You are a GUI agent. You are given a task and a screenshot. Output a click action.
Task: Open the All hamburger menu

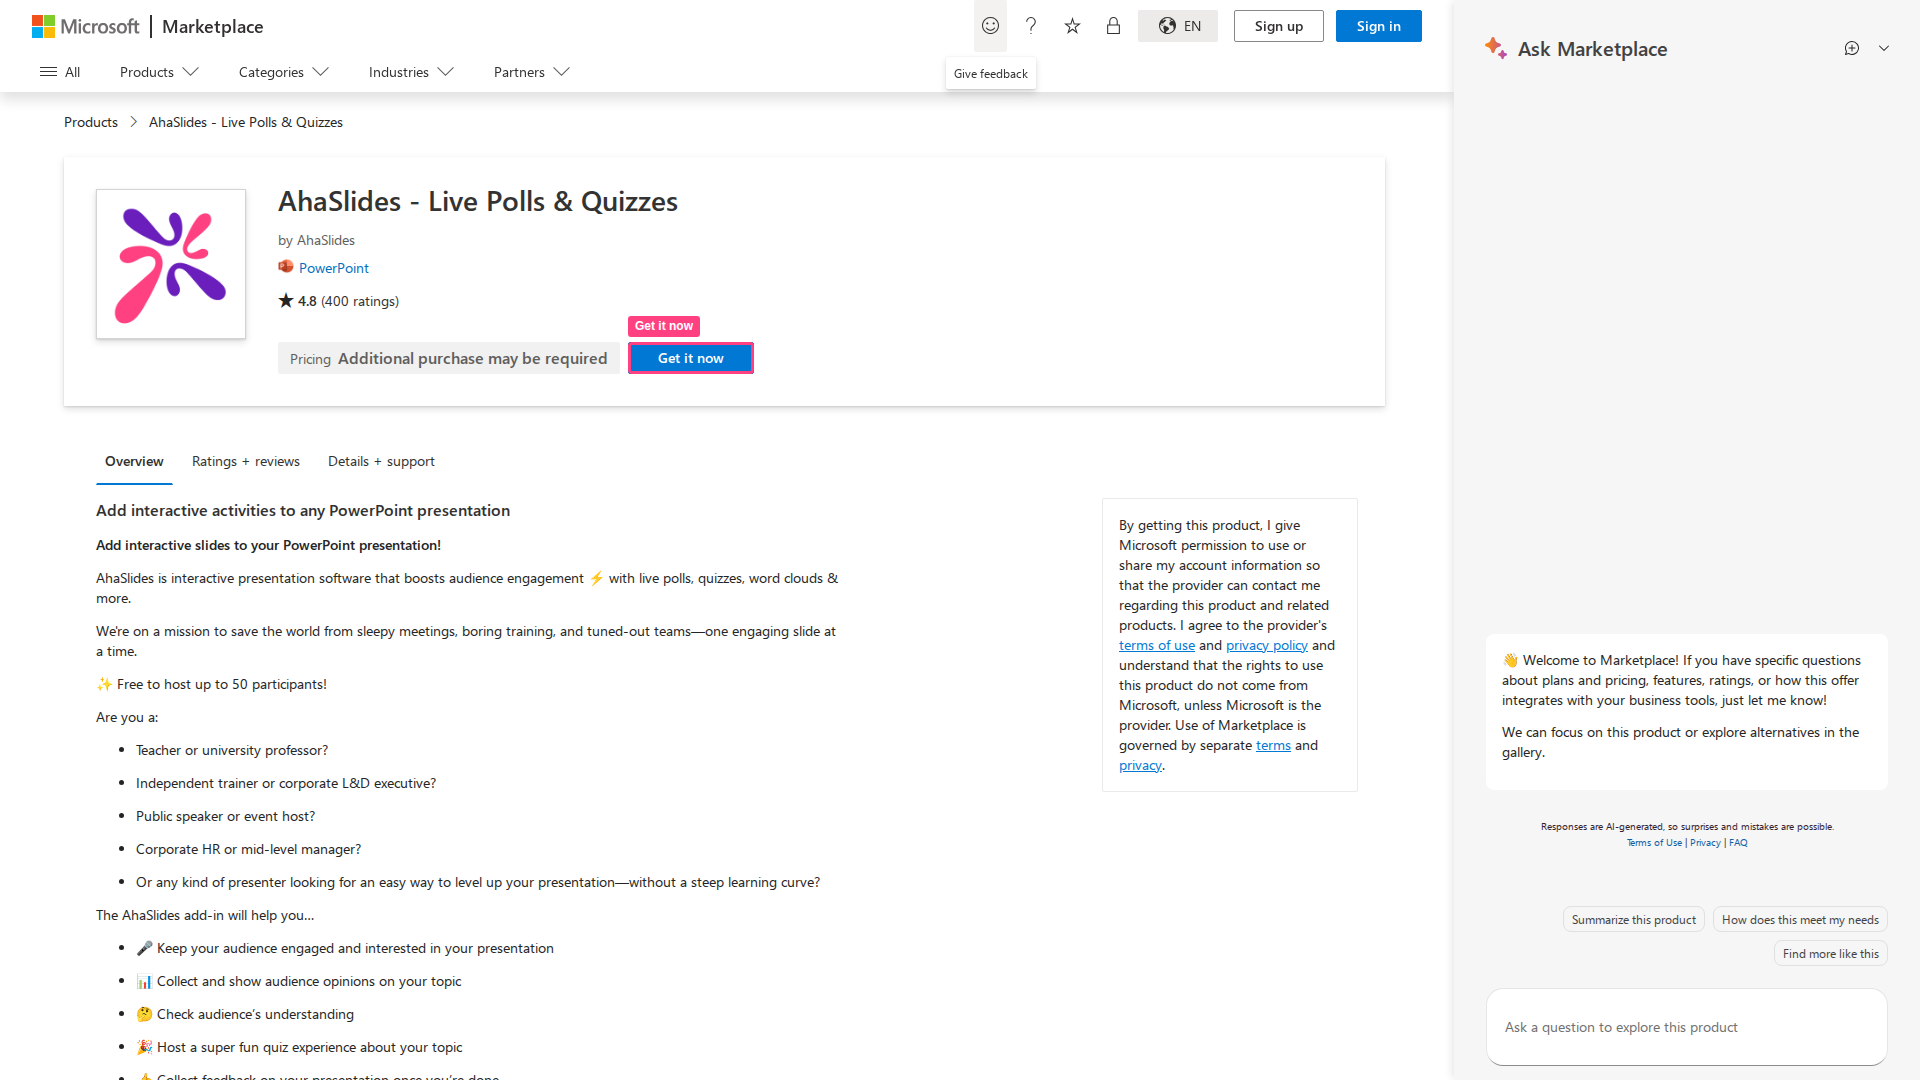[x=60, y=72]
